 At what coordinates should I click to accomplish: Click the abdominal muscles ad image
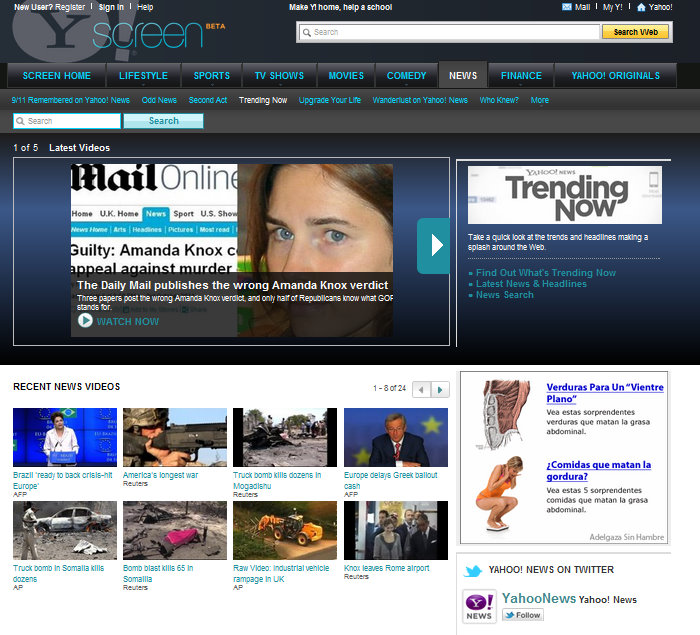(504, 414)
